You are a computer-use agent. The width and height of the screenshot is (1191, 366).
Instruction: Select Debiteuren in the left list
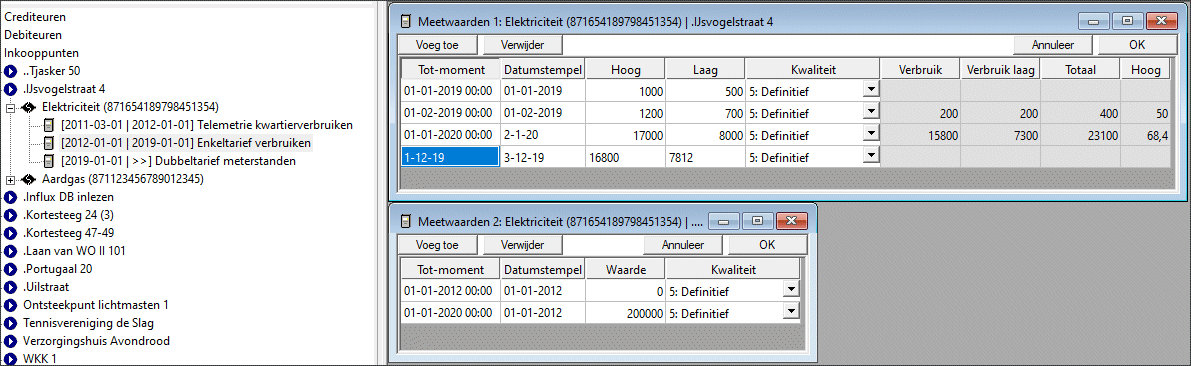click(33, 34)
